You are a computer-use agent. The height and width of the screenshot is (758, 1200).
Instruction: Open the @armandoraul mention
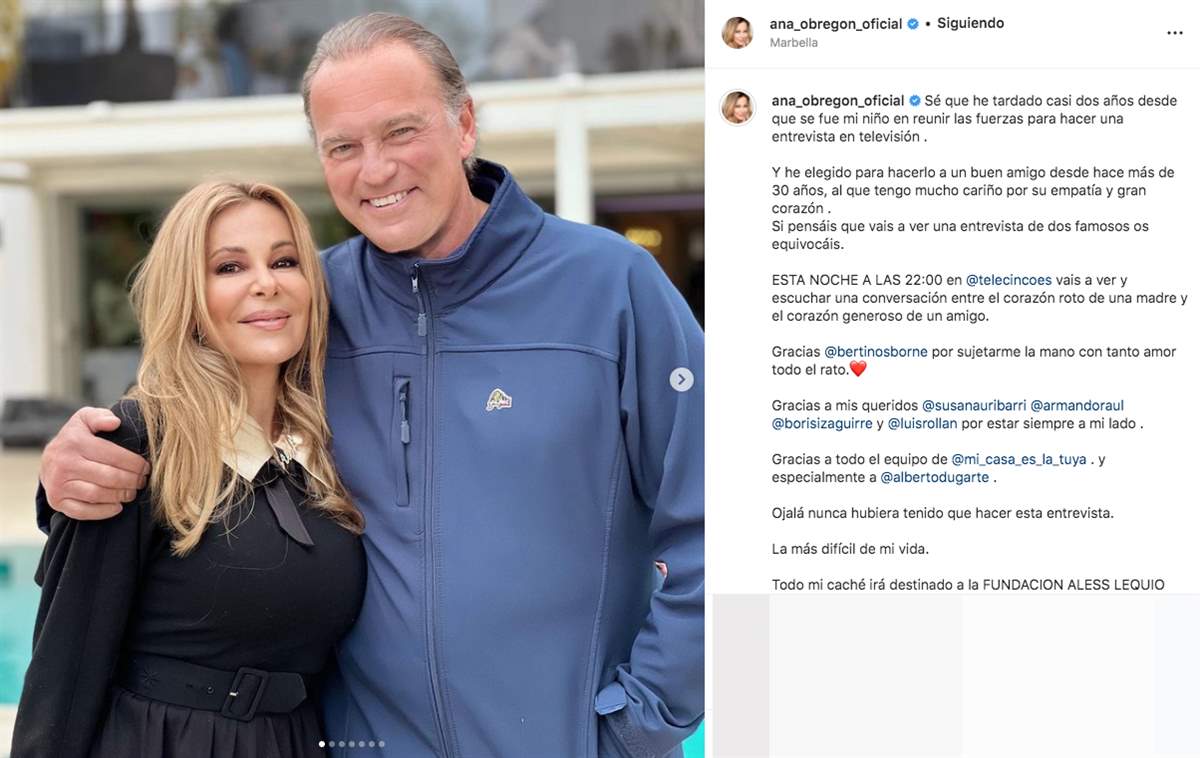[1077, 406]
